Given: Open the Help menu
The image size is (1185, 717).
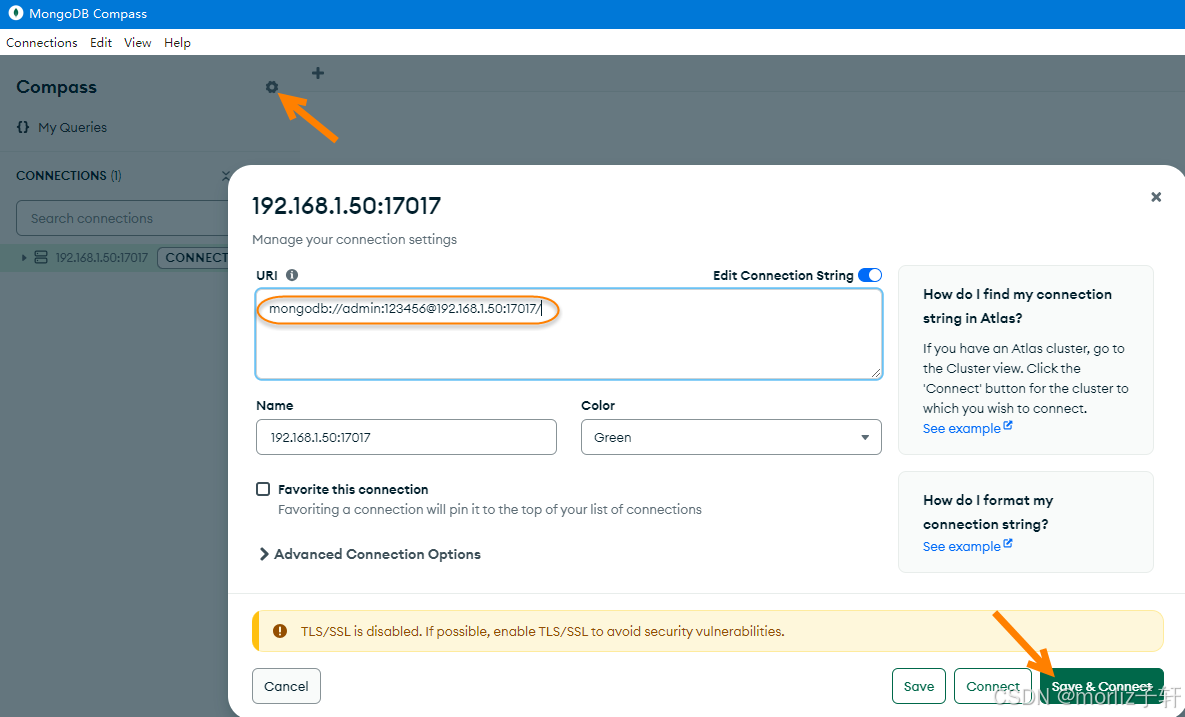Looking at the screenshot, I should click(177, 42).
